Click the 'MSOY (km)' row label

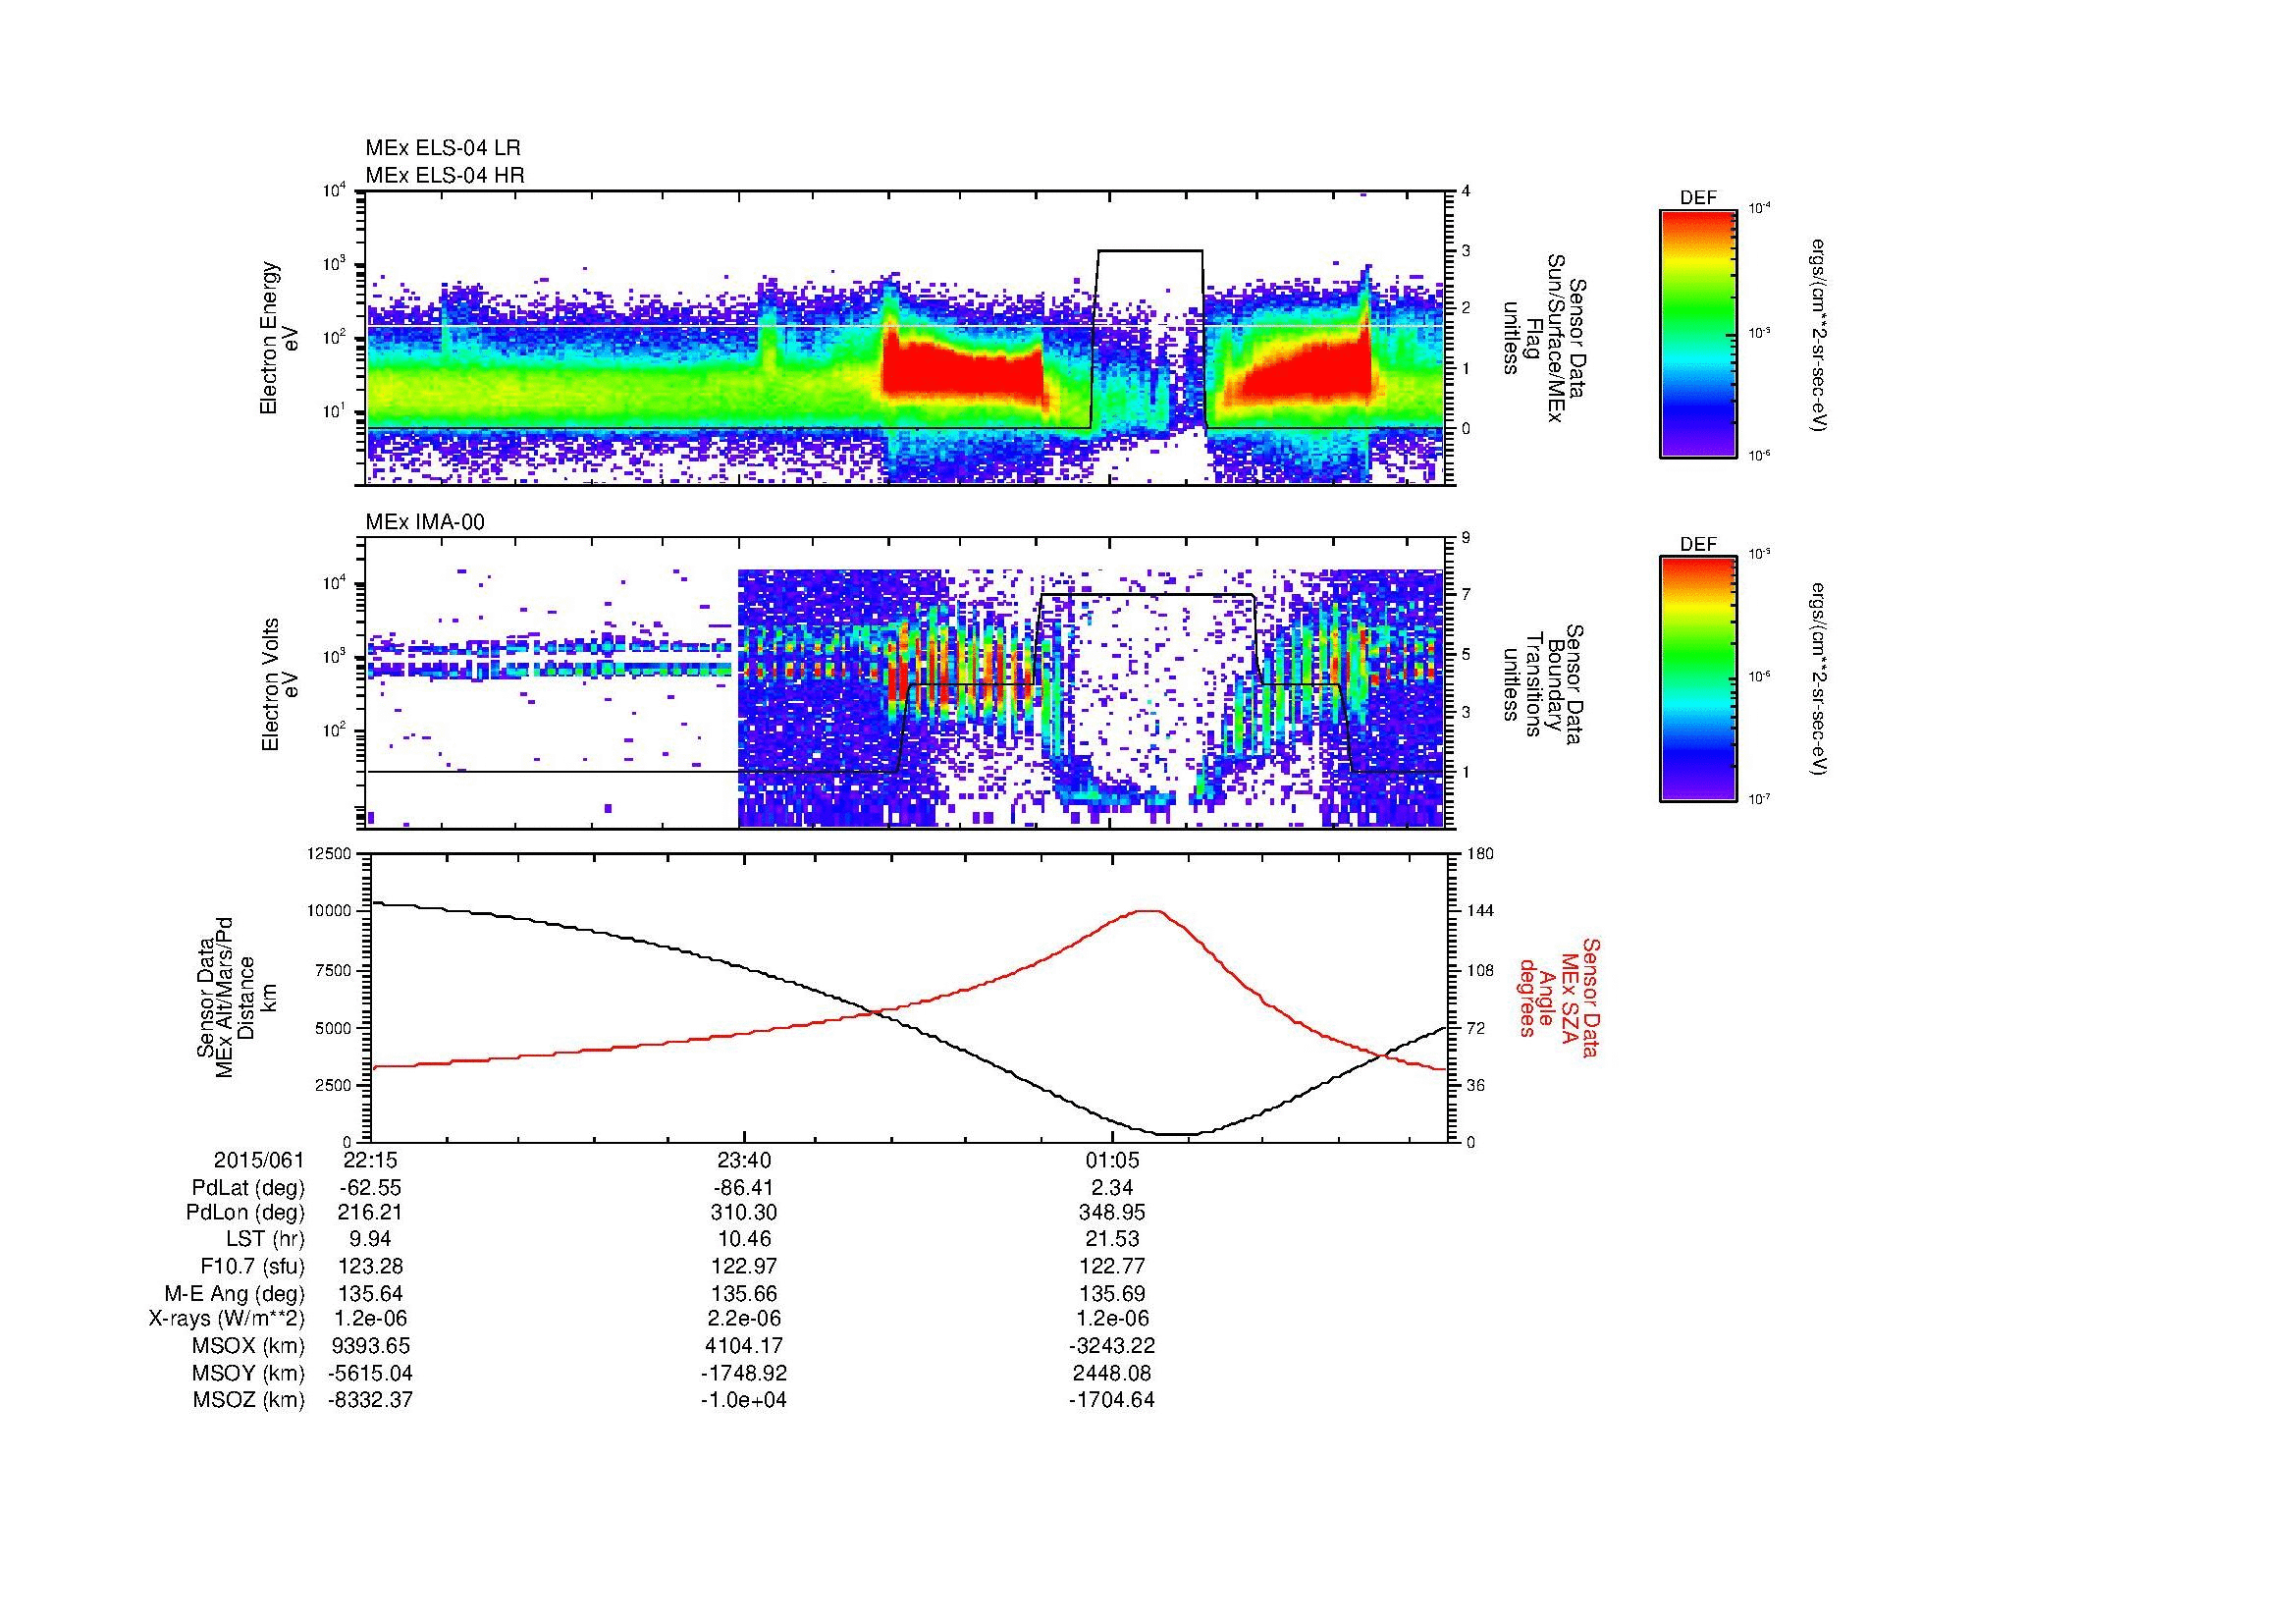tap(249, 1373)
